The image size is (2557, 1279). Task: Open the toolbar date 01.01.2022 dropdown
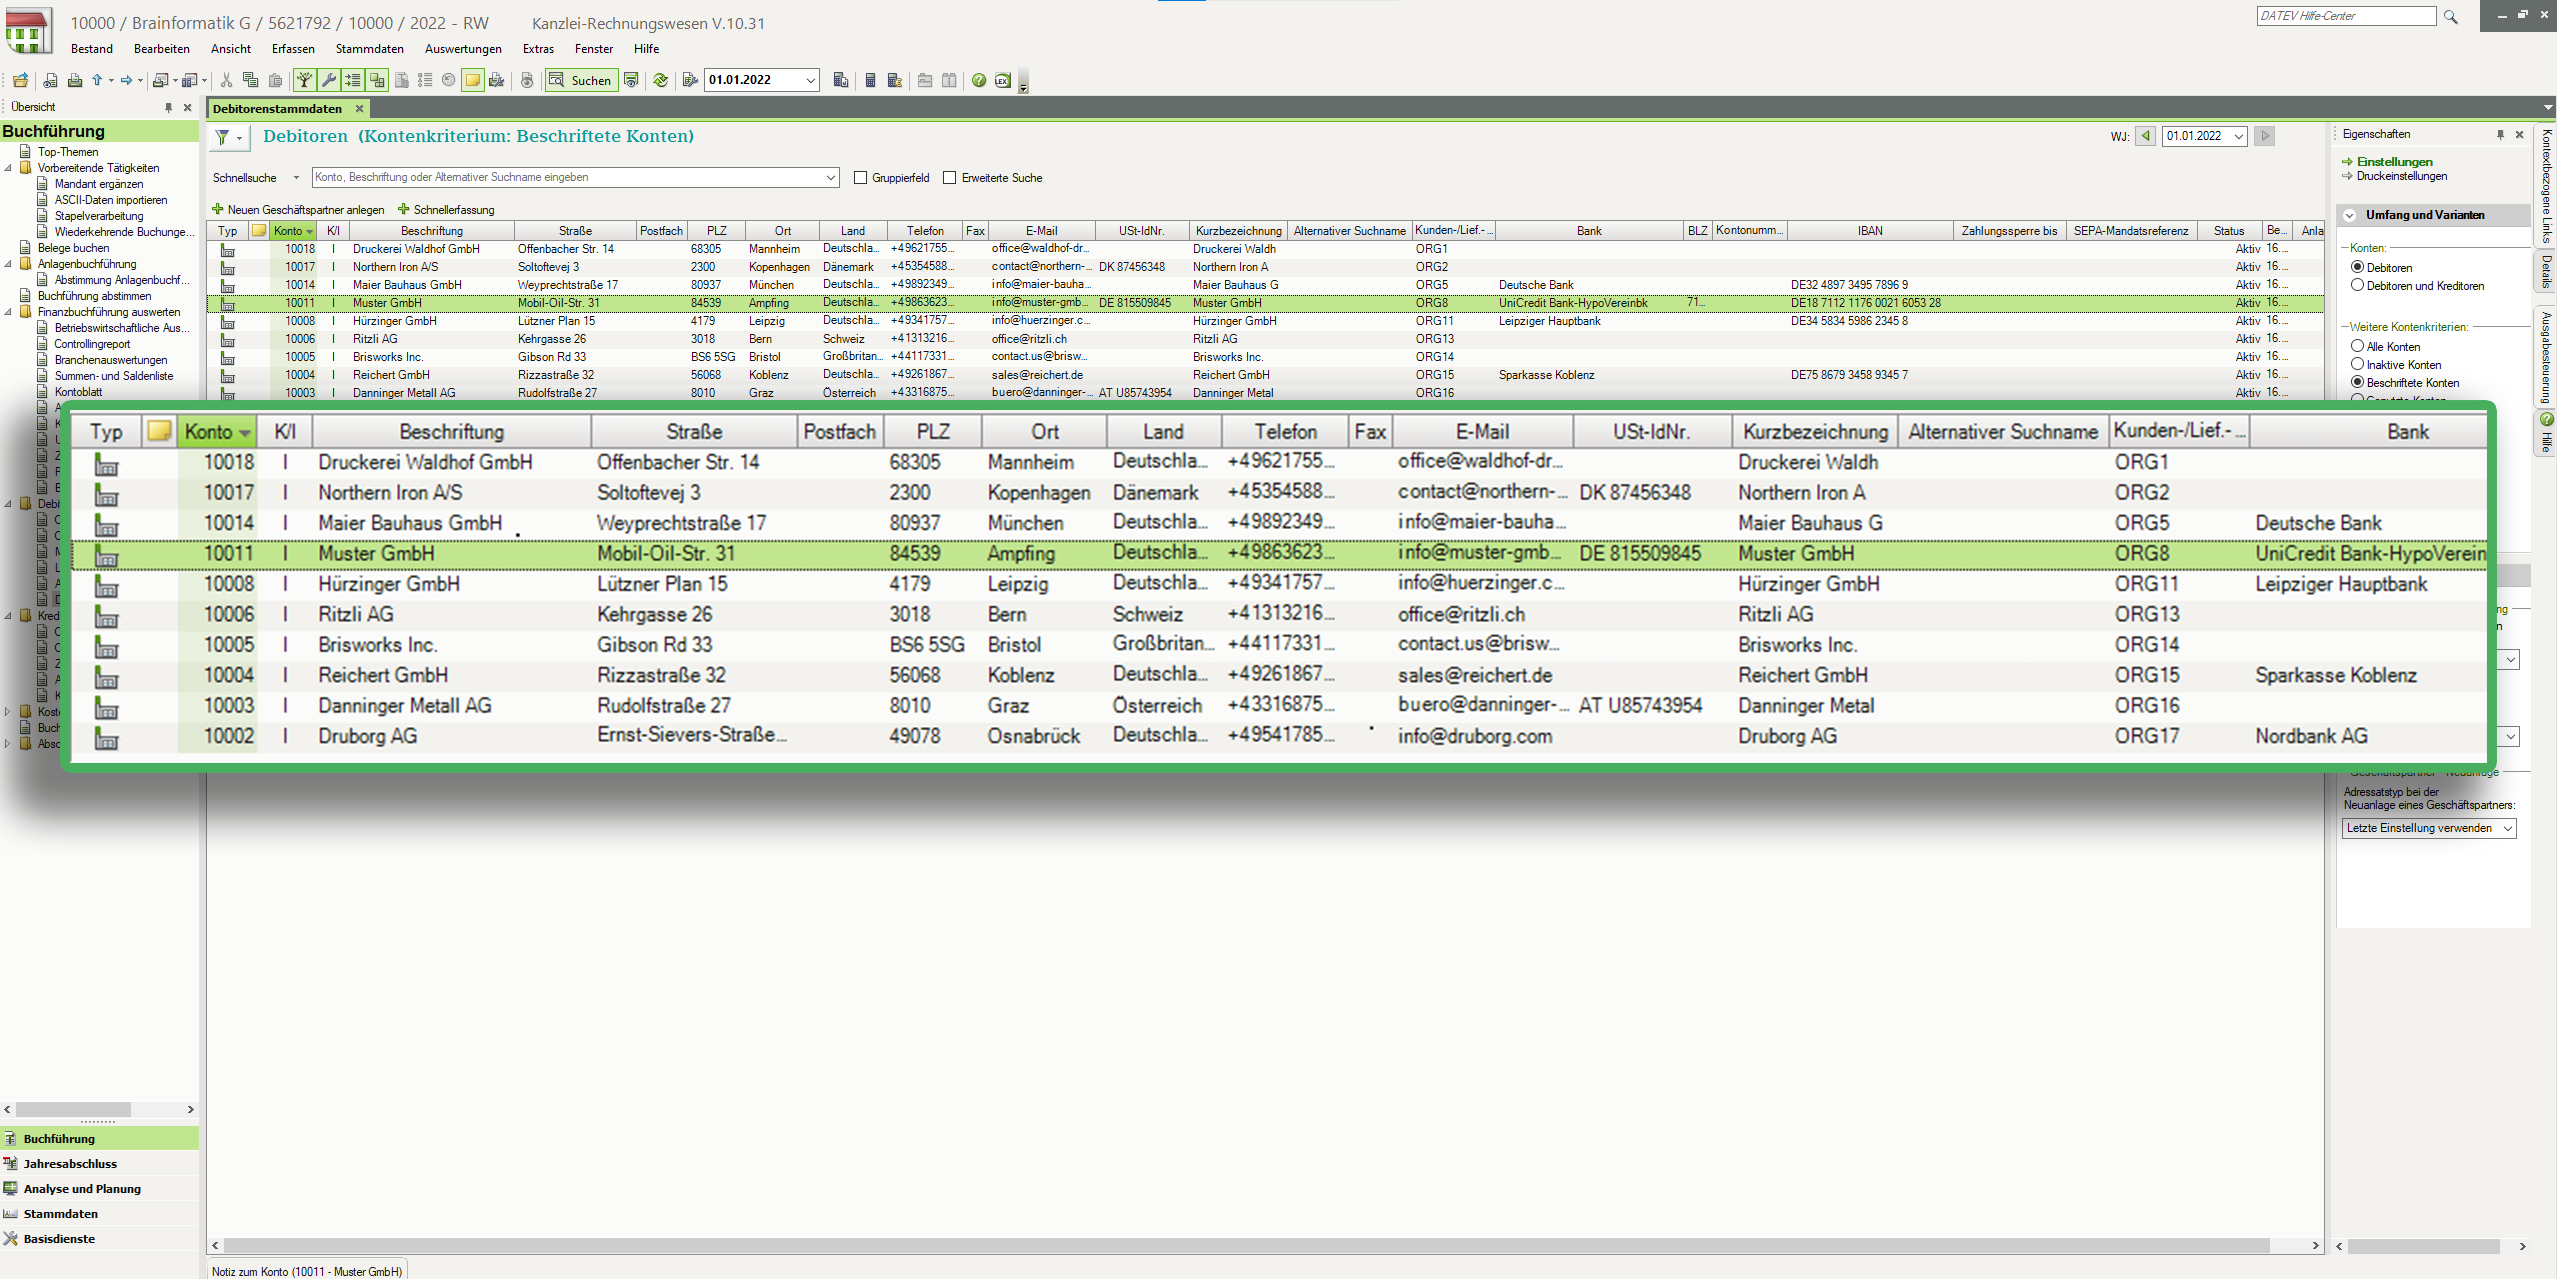click(x=811, y=80)
